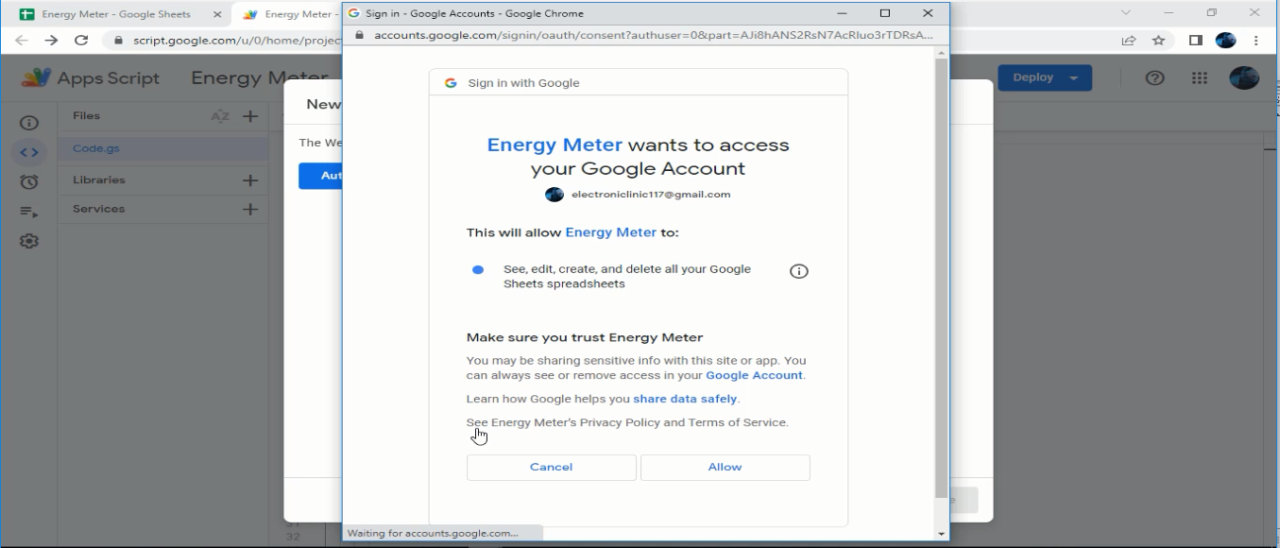Reload page in main Chrome window

(x=82, y=41)
